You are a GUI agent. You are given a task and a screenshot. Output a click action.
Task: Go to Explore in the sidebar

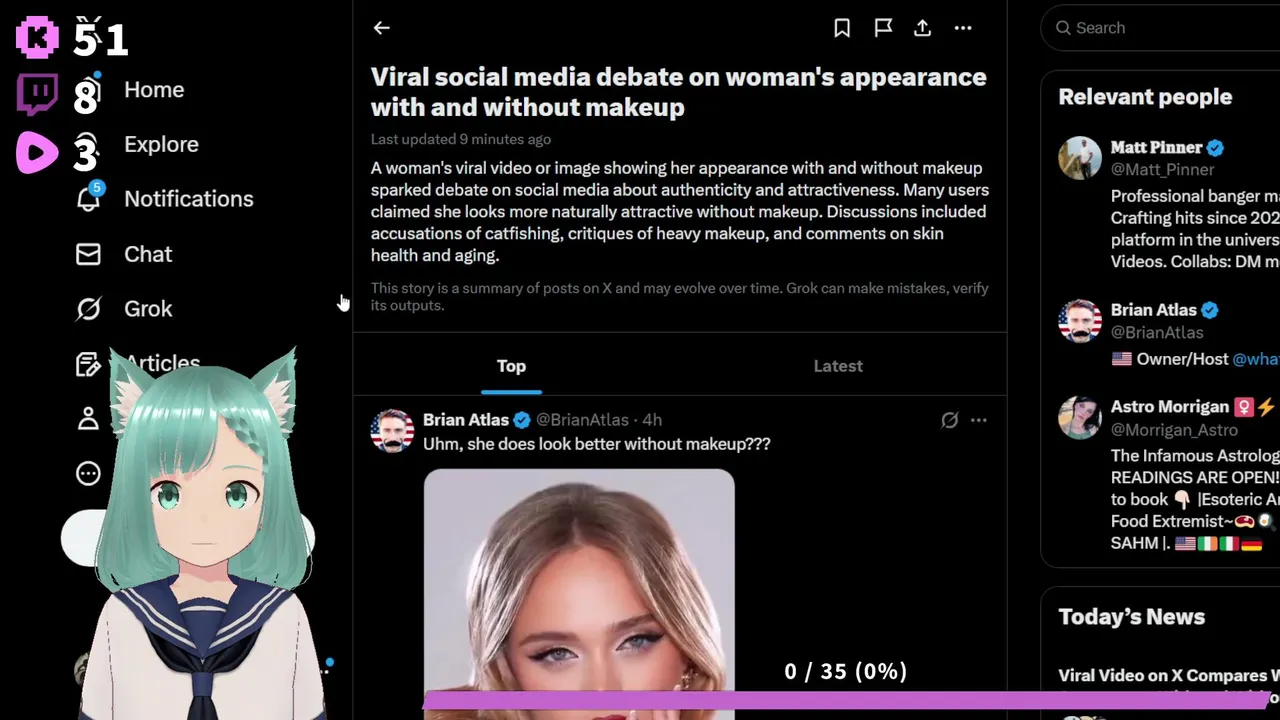pos(161,144)
